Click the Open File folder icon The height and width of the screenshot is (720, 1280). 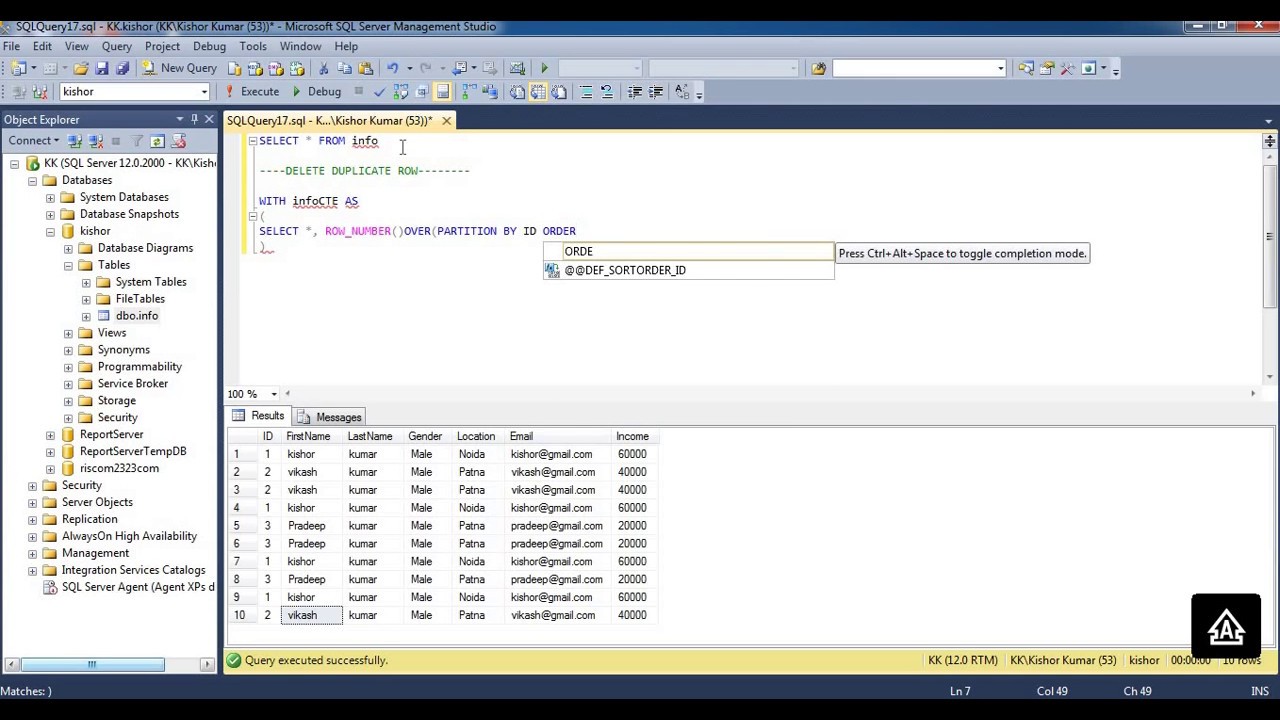click(81, 68)
